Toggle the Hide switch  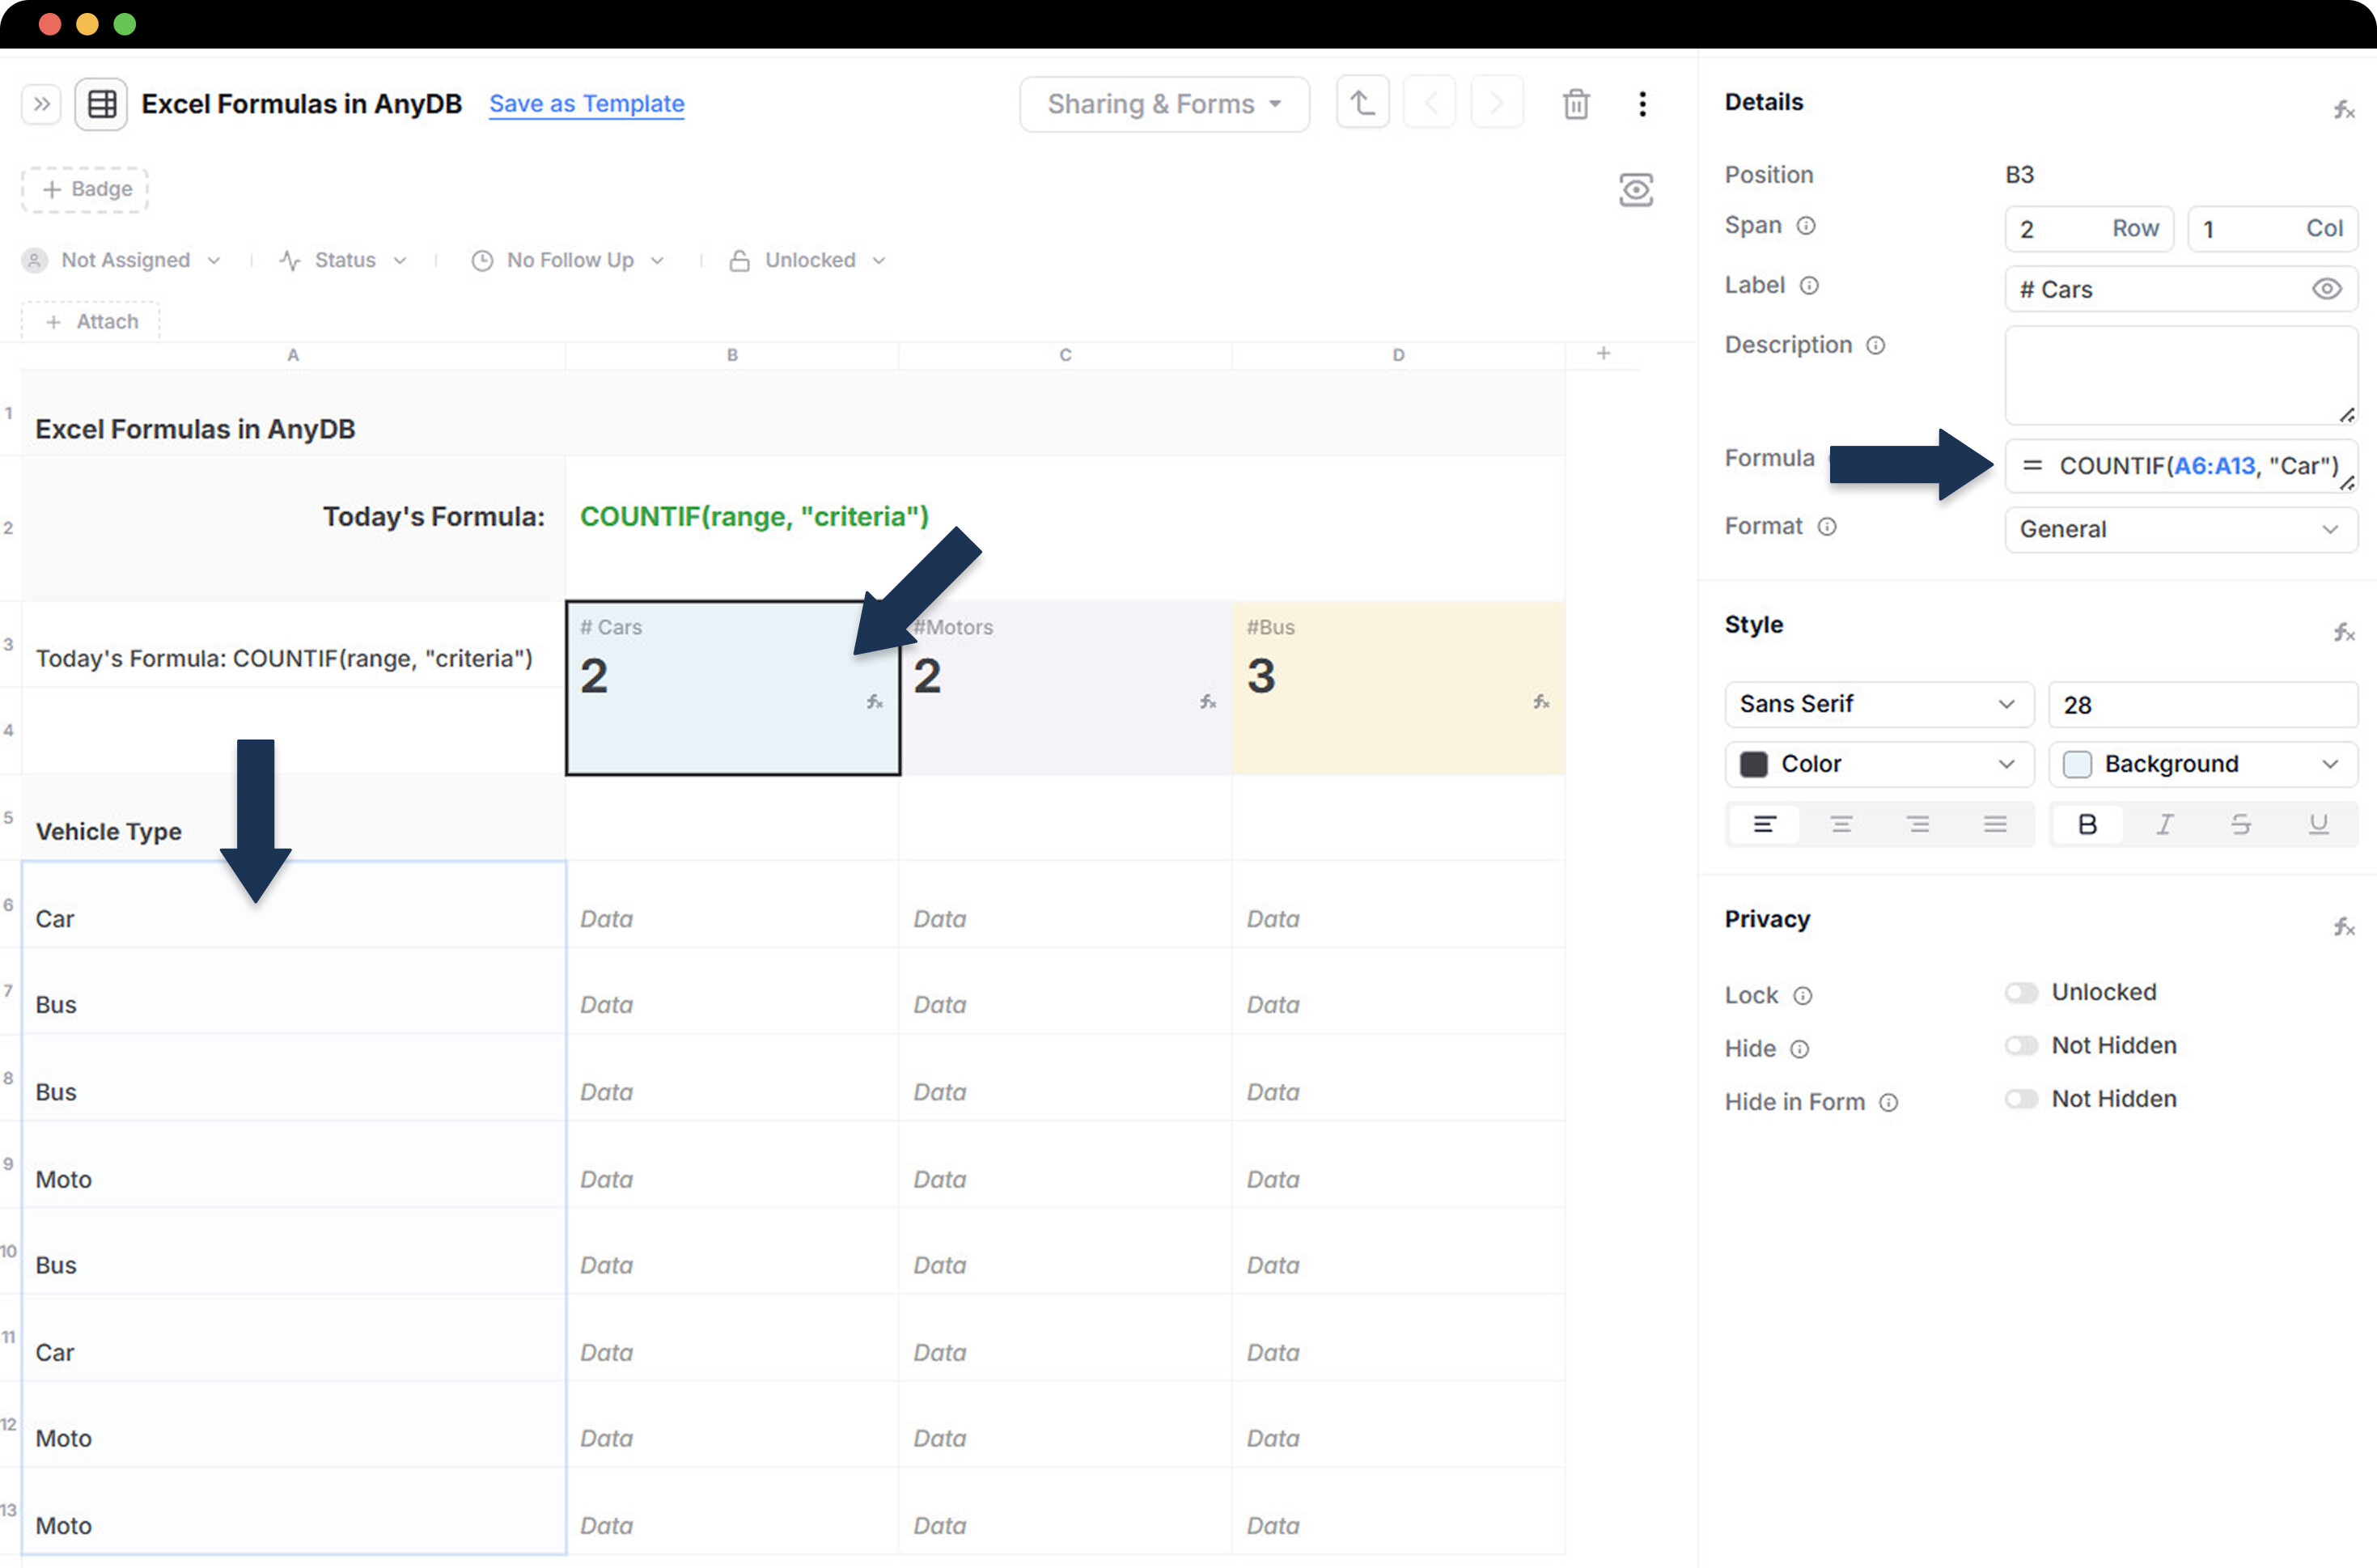click(2020, 1045)
